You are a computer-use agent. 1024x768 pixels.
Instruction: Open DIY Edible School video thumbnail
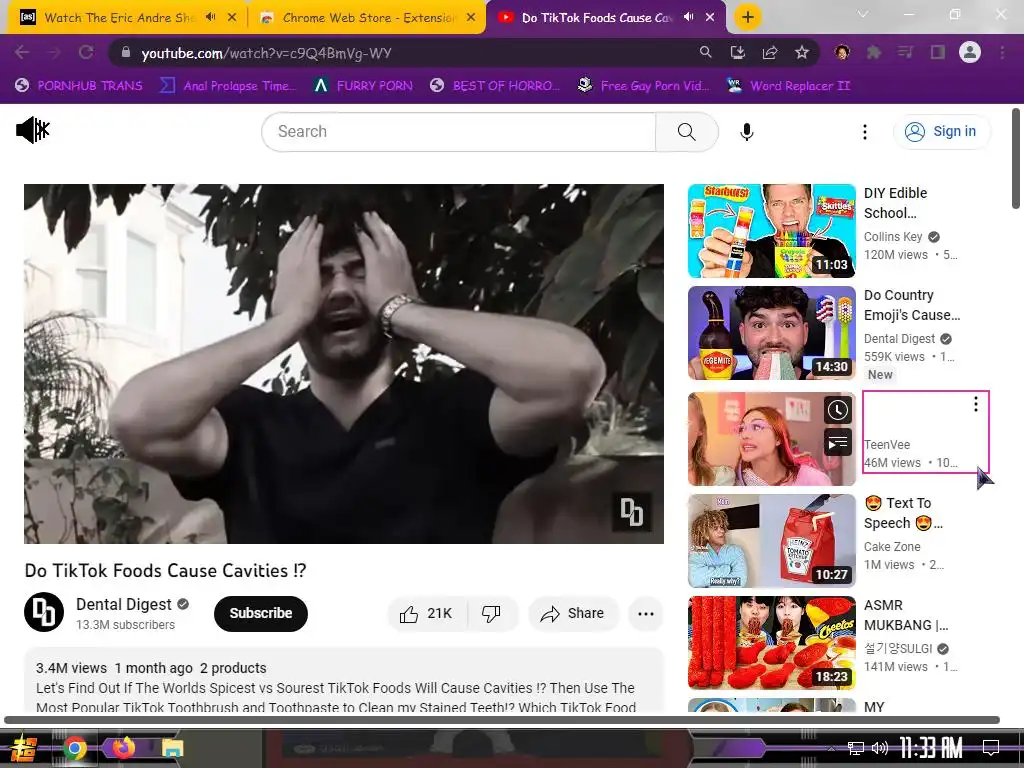pos(771,231)
